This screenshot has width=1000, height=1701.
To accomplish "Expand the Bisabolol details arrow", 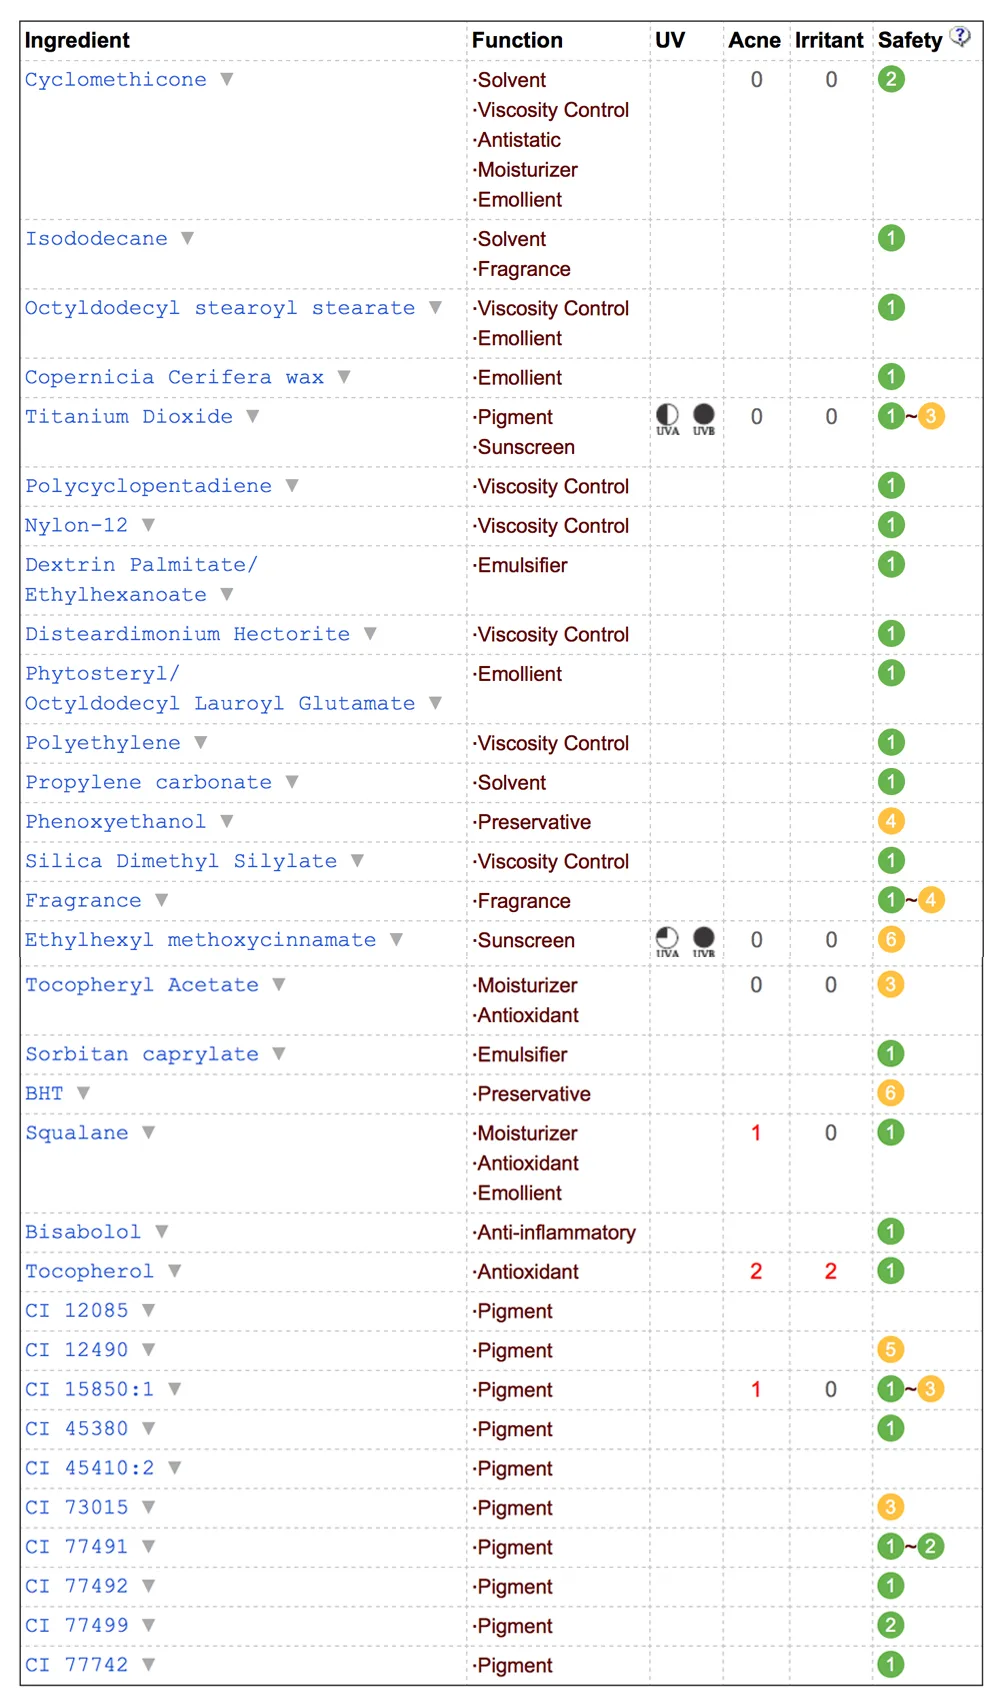I will click(x=162, y=1231).
